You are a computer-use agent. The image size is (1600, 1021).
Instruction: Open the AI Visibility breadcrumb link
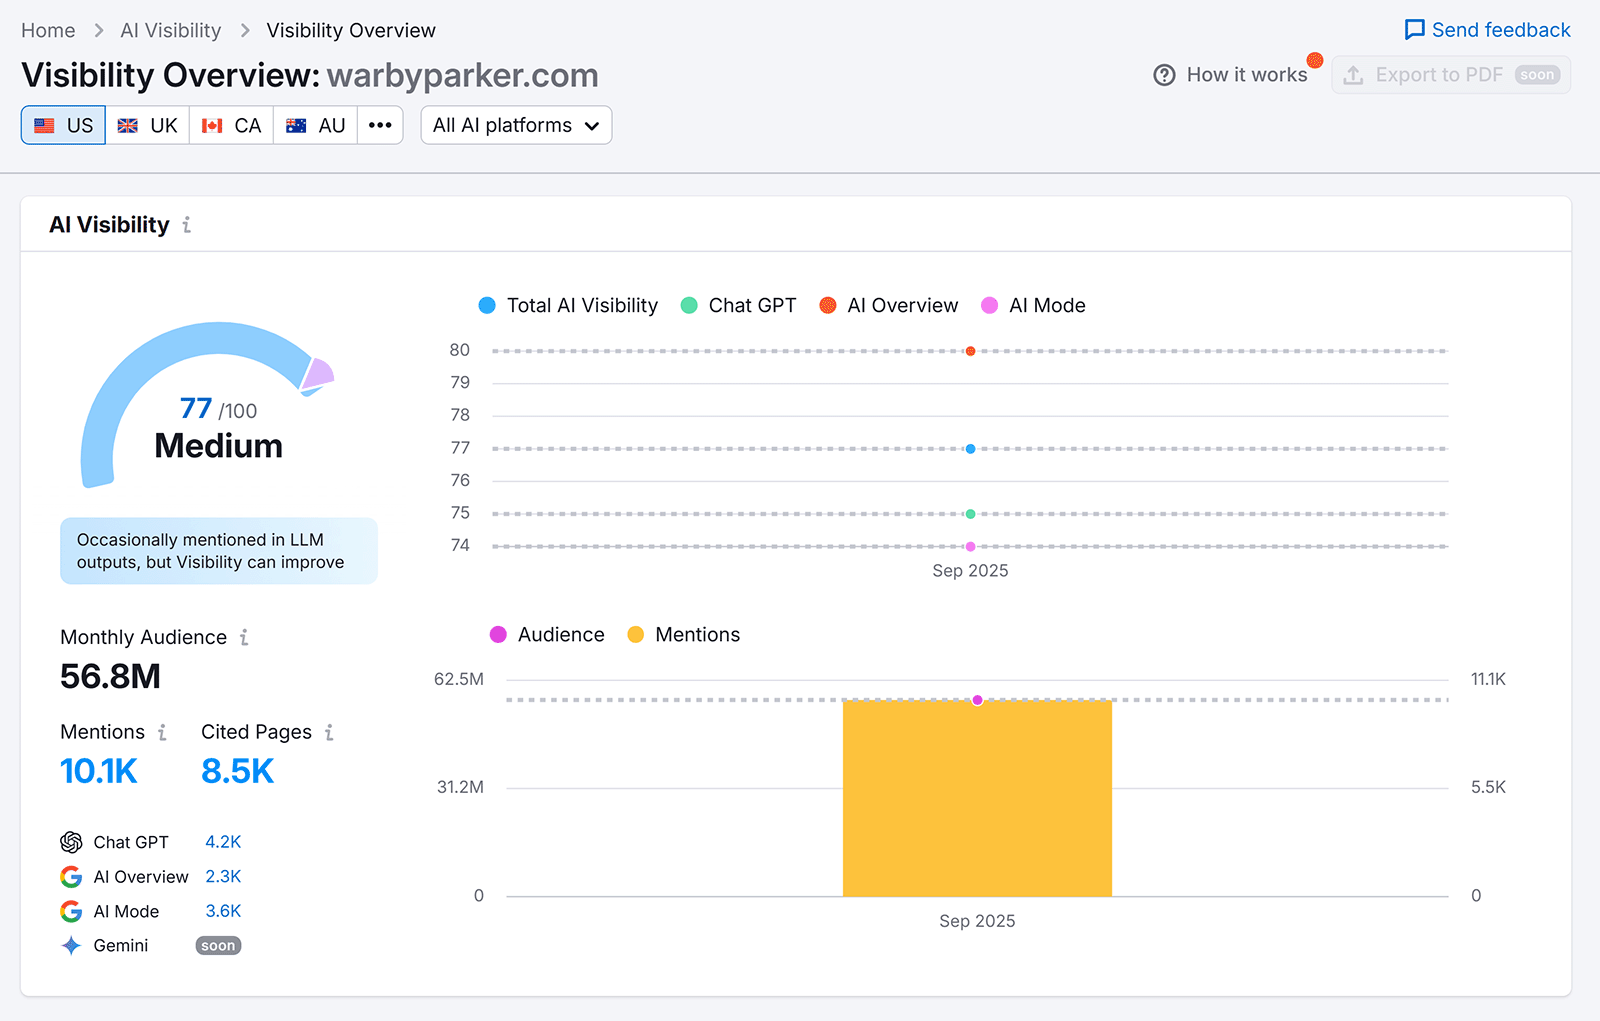(x=170, y=30)
